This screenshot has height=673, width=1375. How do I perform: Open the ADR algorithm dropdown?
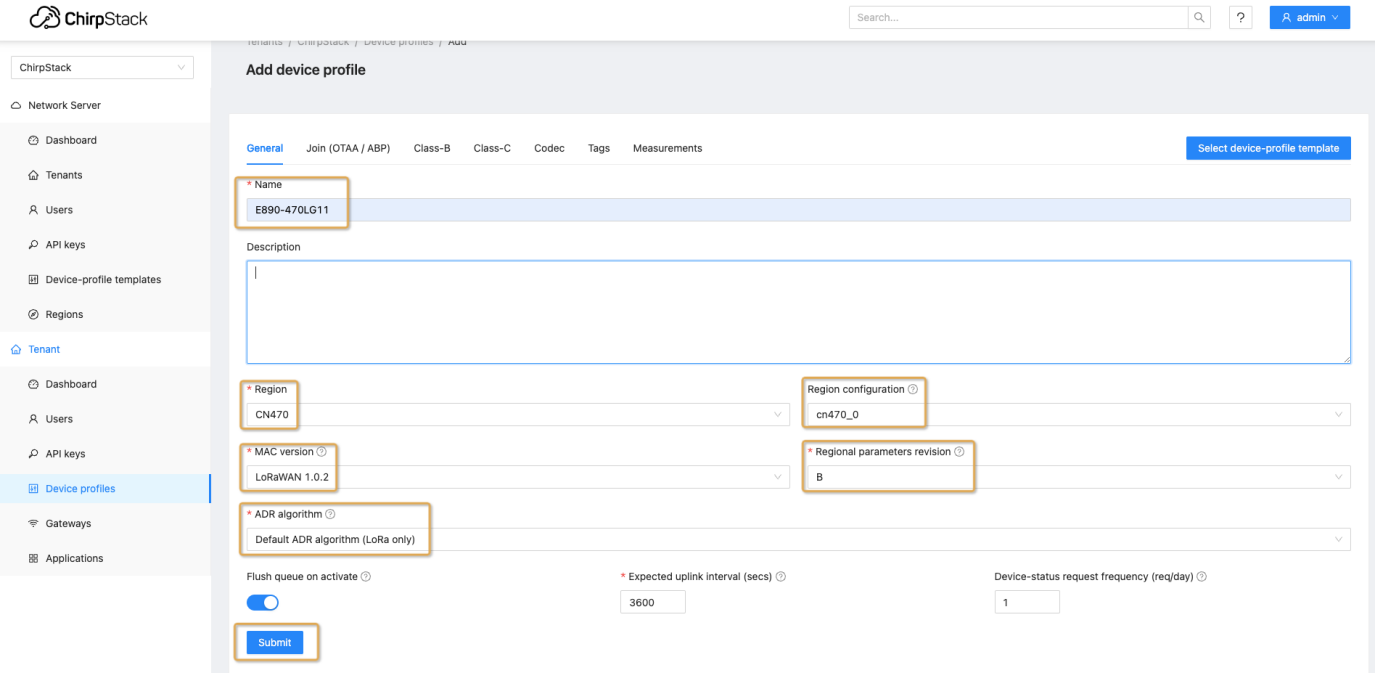797,540
